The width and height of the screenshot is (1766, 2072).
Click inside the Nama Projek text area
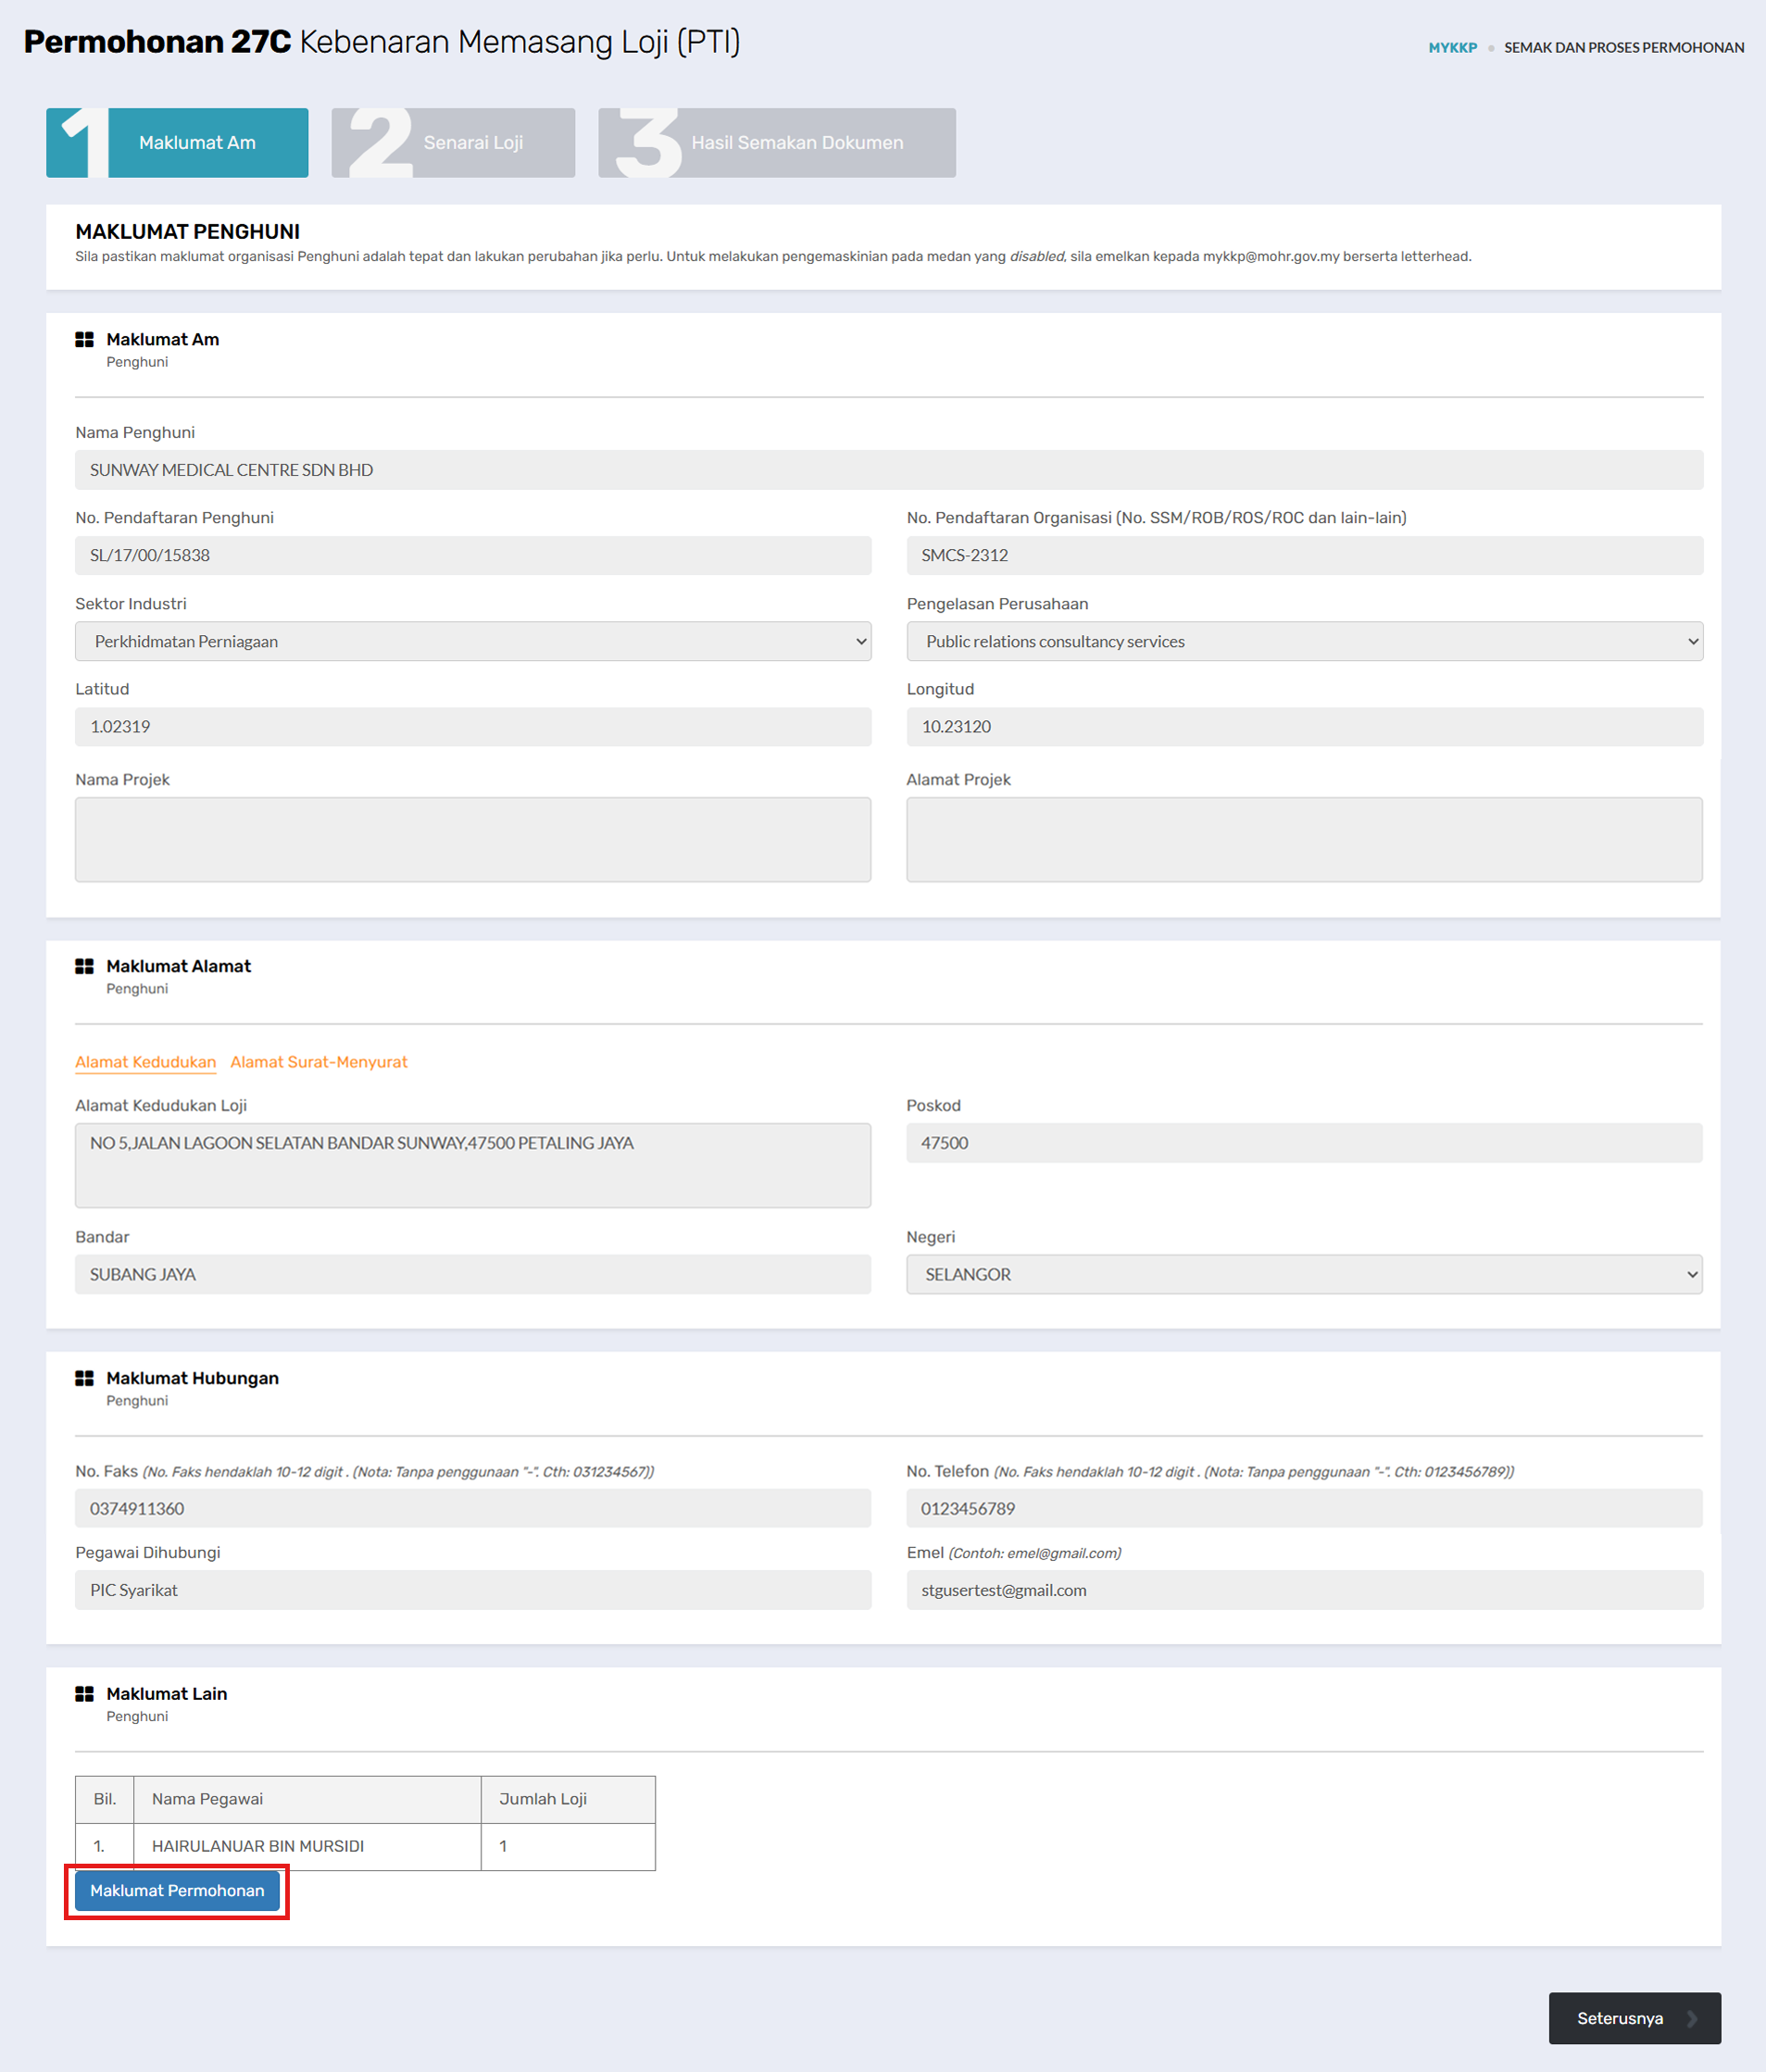pyautogui.click(x=473, y=840)
